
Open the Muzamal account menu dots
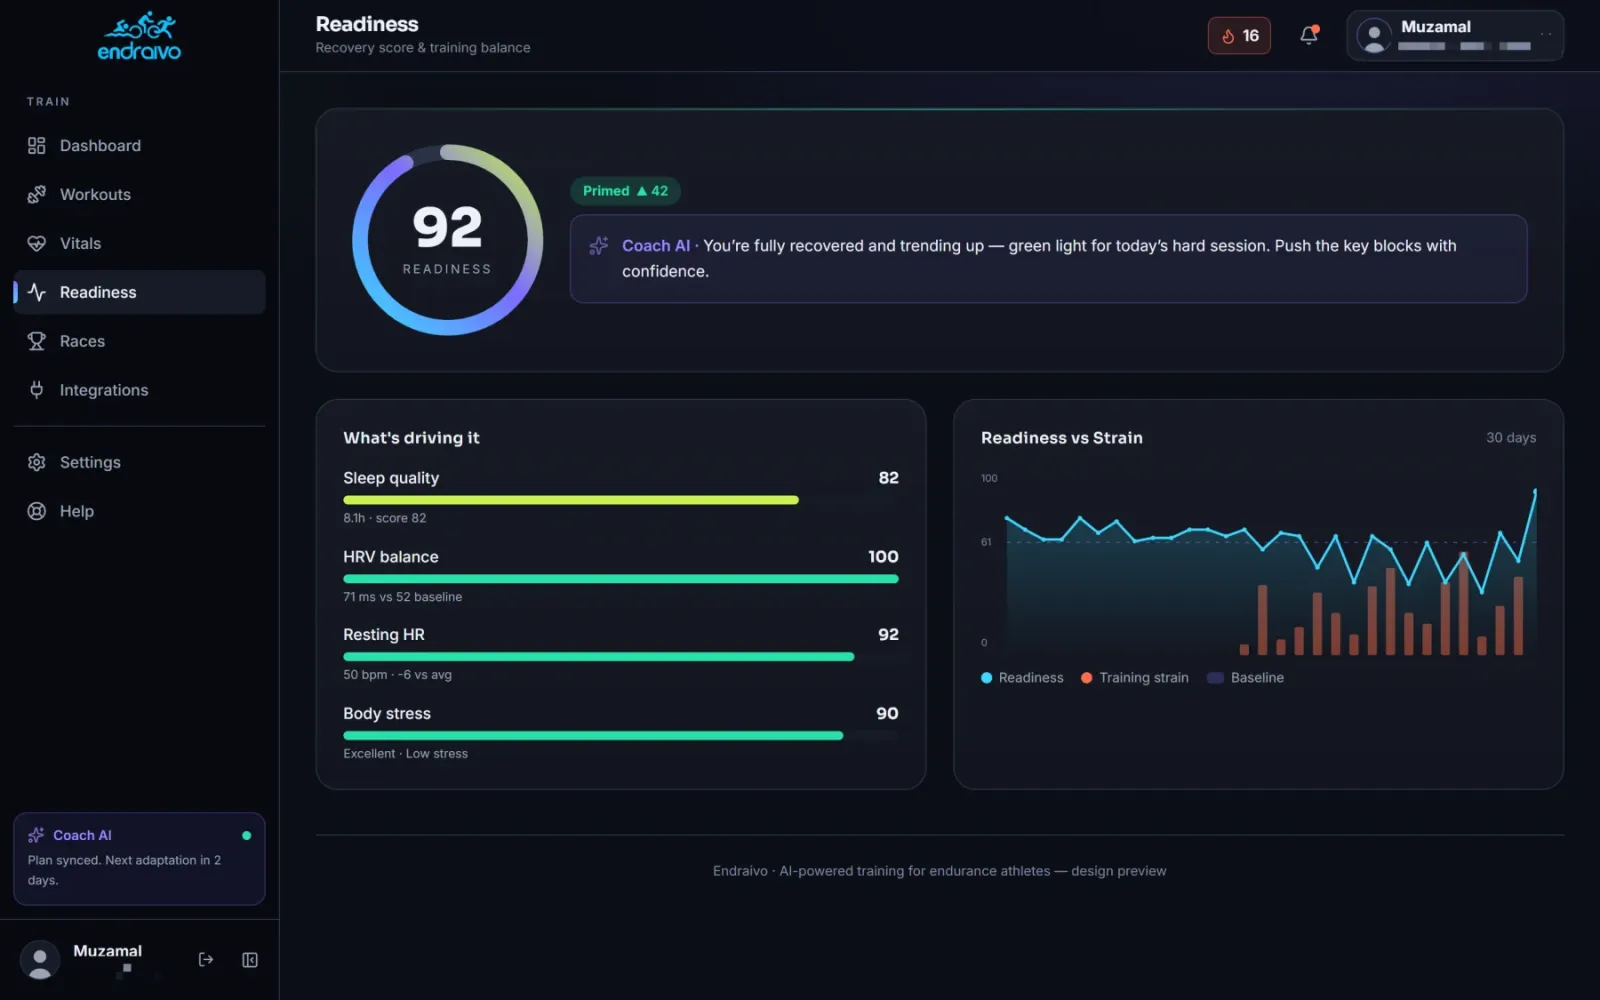click(1546, 34)
